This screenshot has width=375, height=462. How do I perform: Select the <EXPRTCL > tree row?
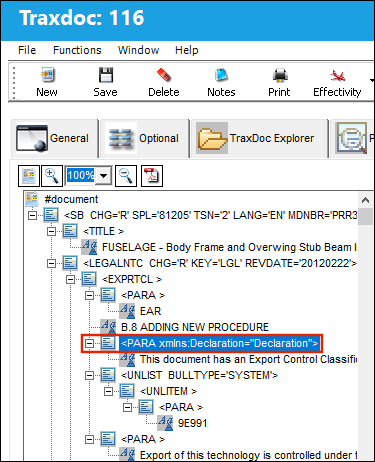pyautogui.click(x=132, y=279)
